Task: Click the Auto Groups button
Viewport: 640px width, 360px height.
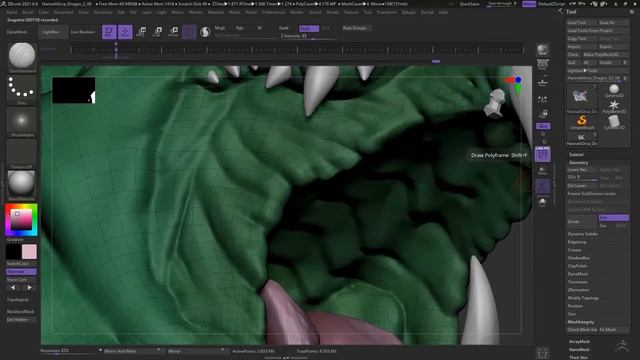Action: (x=357, y=28)
